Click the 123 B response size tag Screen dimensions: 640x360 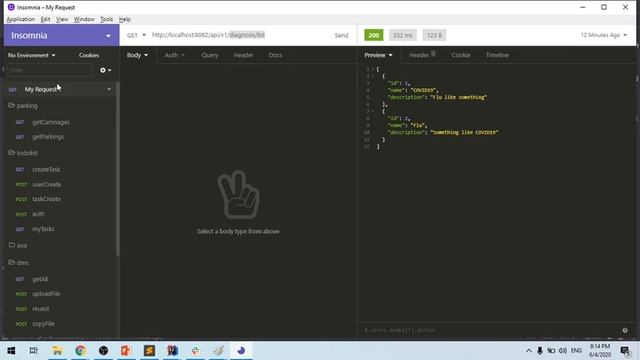pyautogui.click(x=434, y=36)
